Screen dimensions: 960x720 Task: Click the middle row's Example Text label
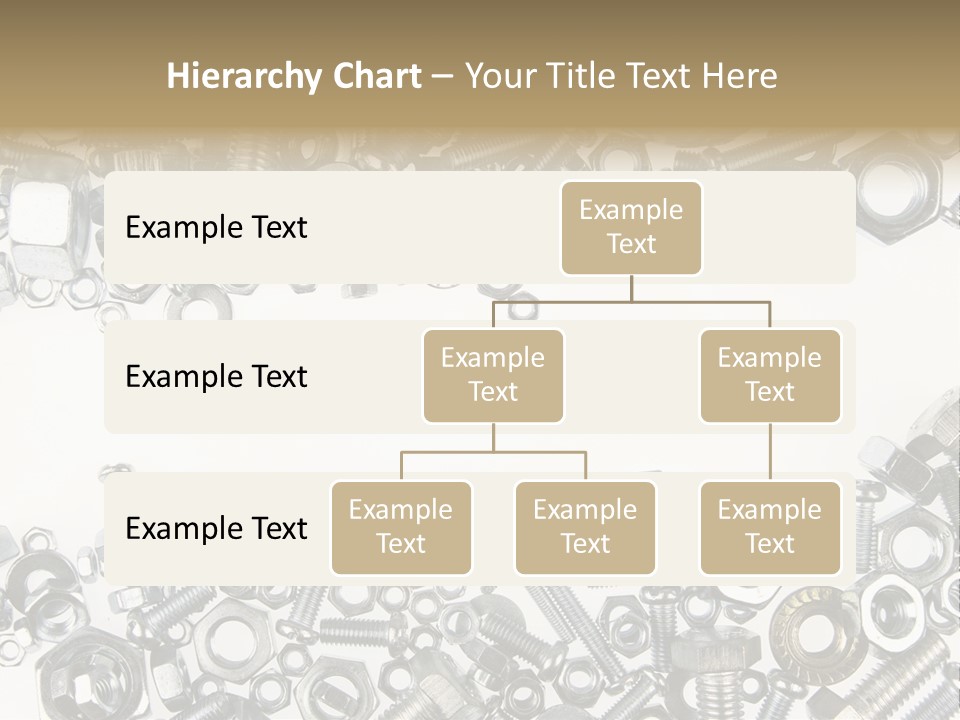click(216, 376)
